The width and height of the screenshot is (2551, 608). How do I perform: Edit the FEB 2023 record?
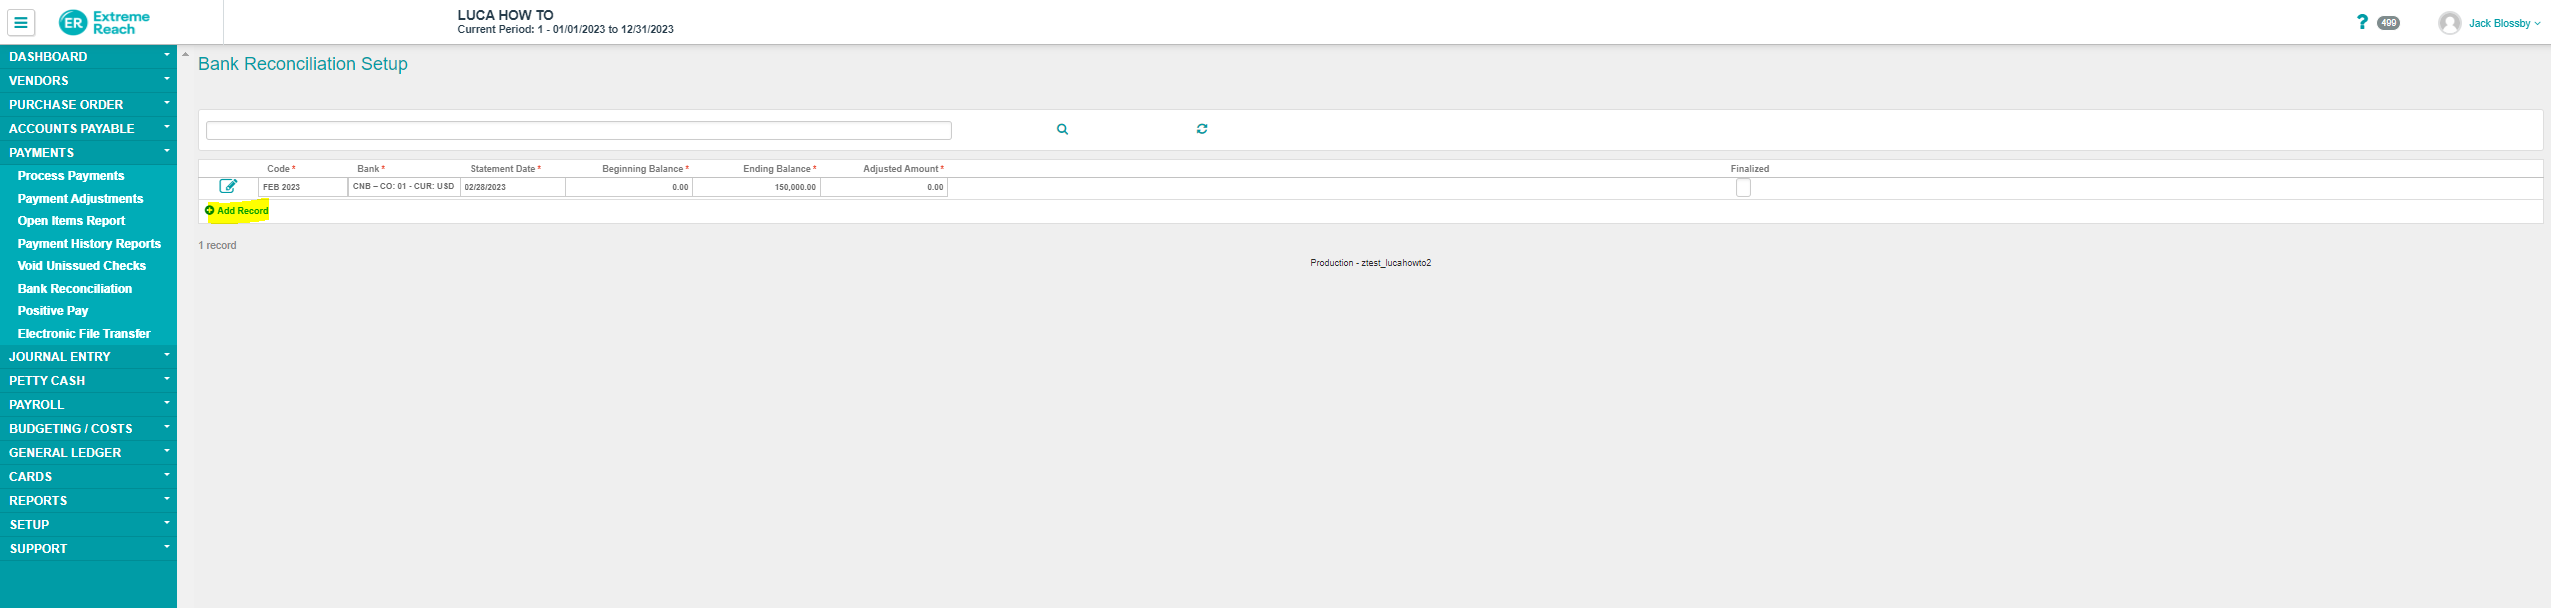tap(228, 186)
